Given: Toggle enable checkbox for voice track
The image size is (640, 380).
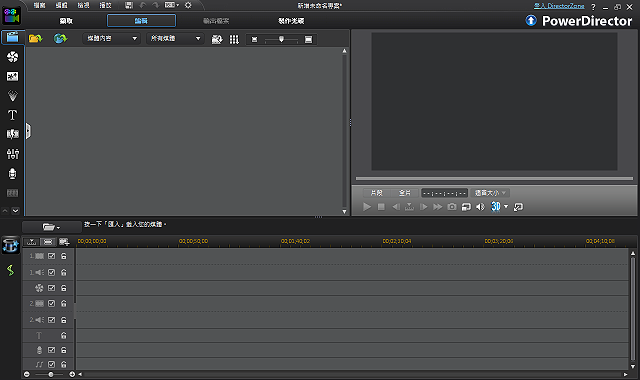Looking at the screenshot, I should point(51,350).
